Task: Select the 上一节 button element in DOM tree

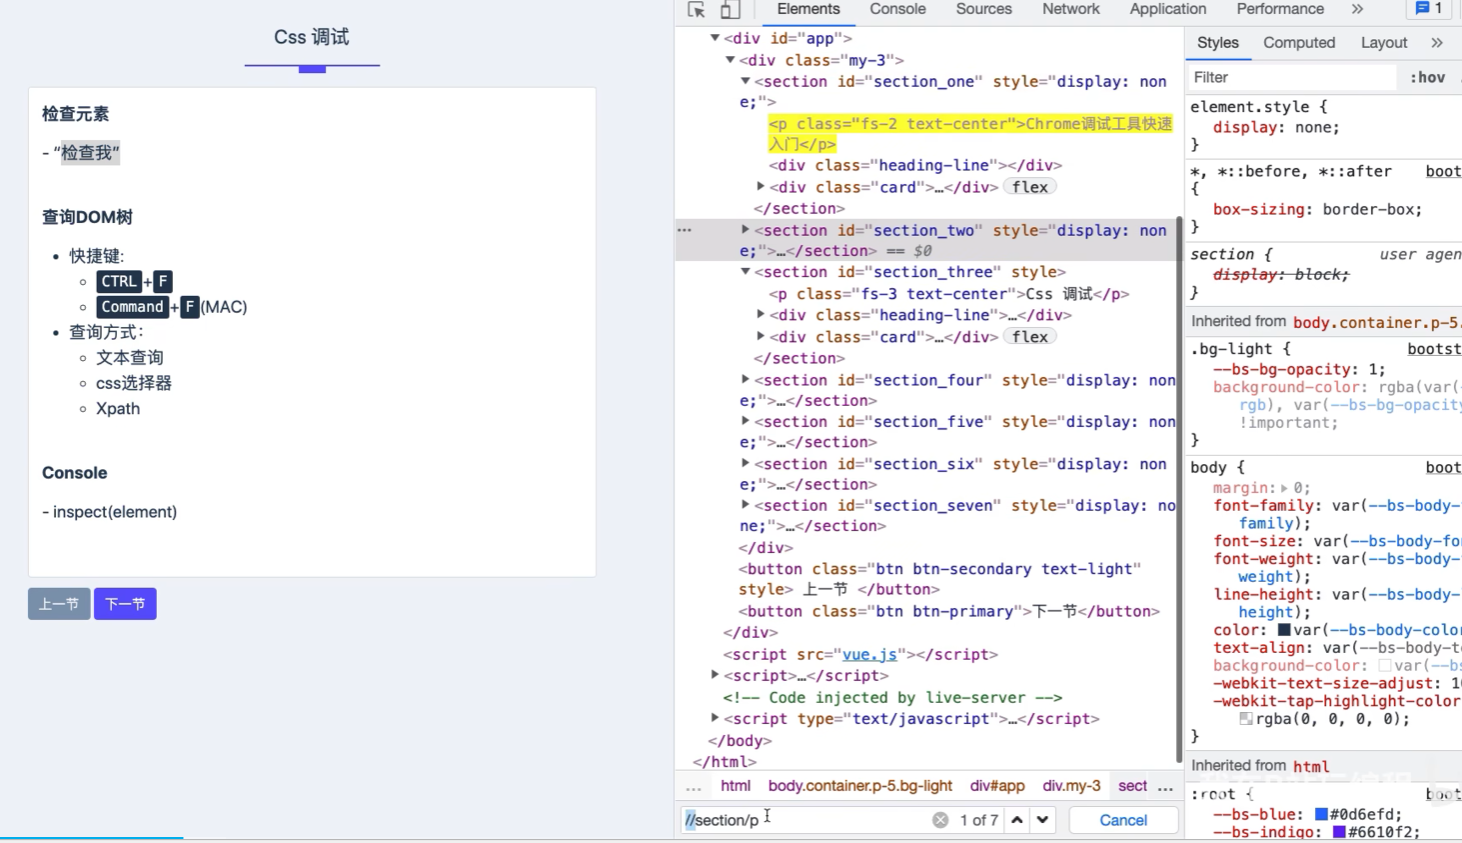Action: tap(940, 579)
